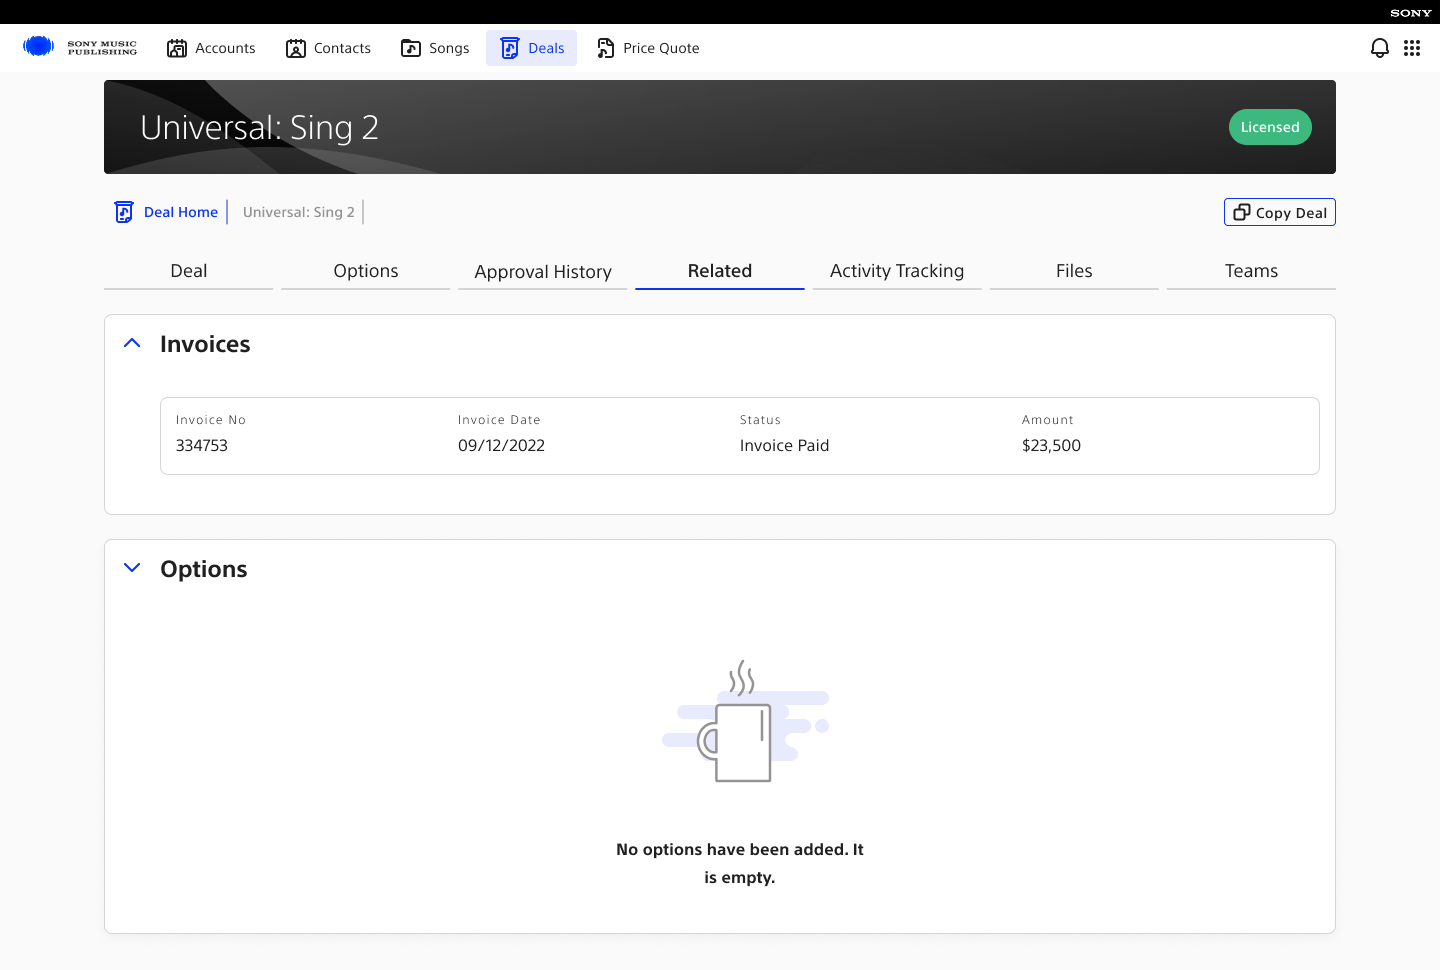This screenshot has height=970, width=1440.
Task: Click the Invoice Date column label
Action: [x=499, y=420]
